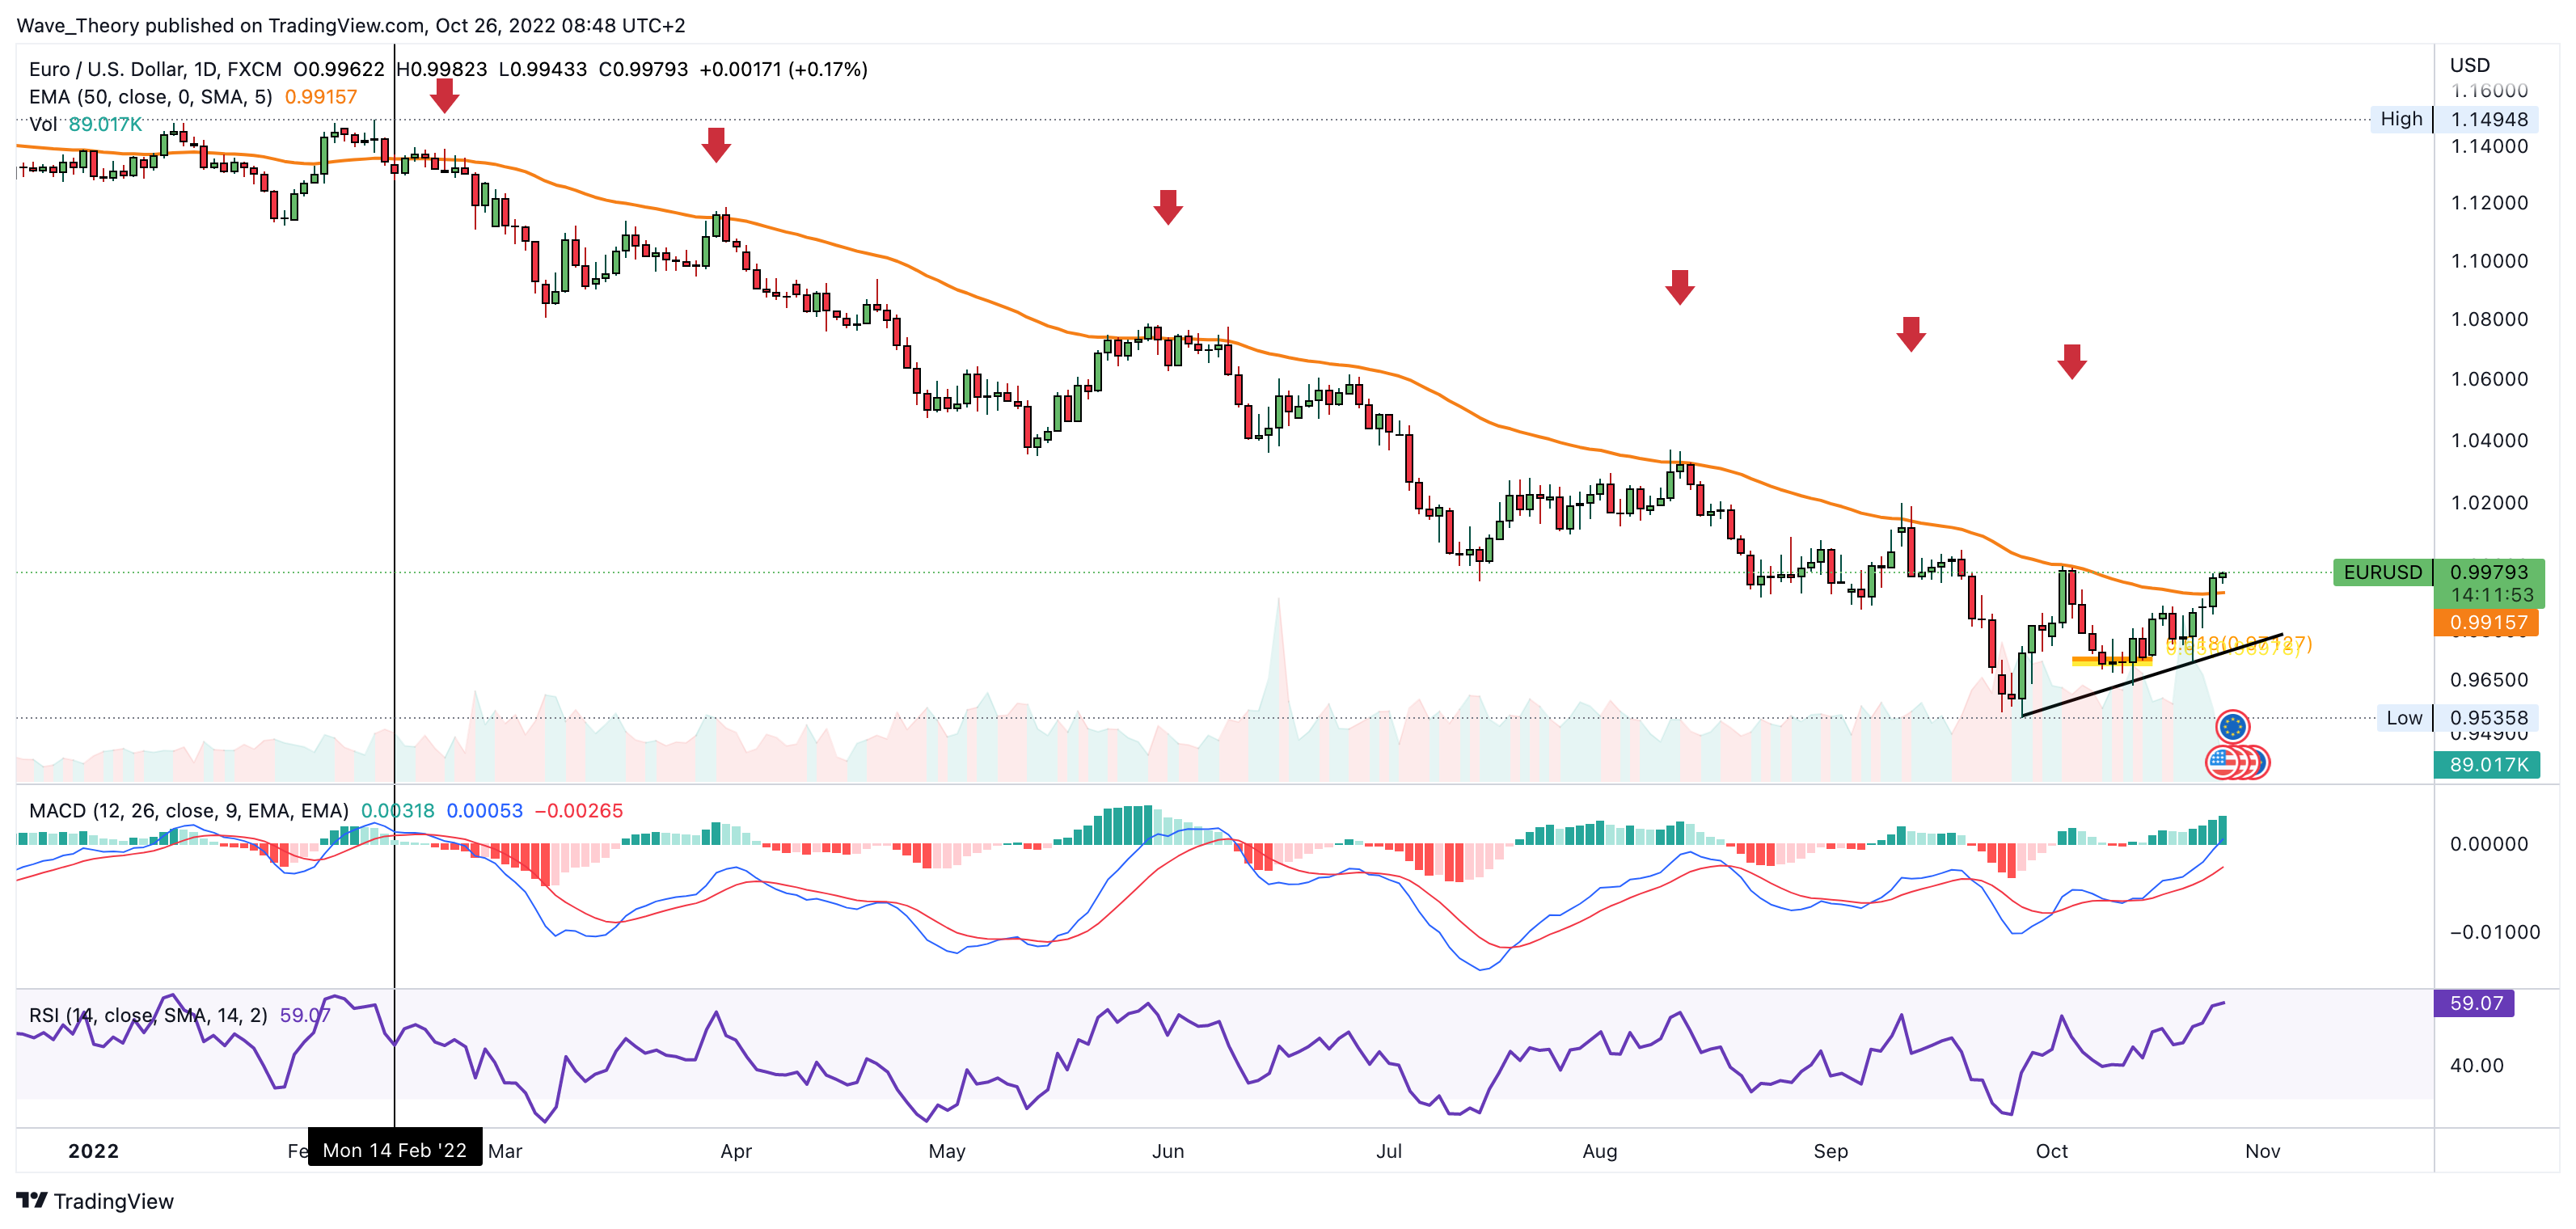2576x1229 pixels.
Task: Click the purple 59.07 RSI value label
Action: (2475, 1003)
